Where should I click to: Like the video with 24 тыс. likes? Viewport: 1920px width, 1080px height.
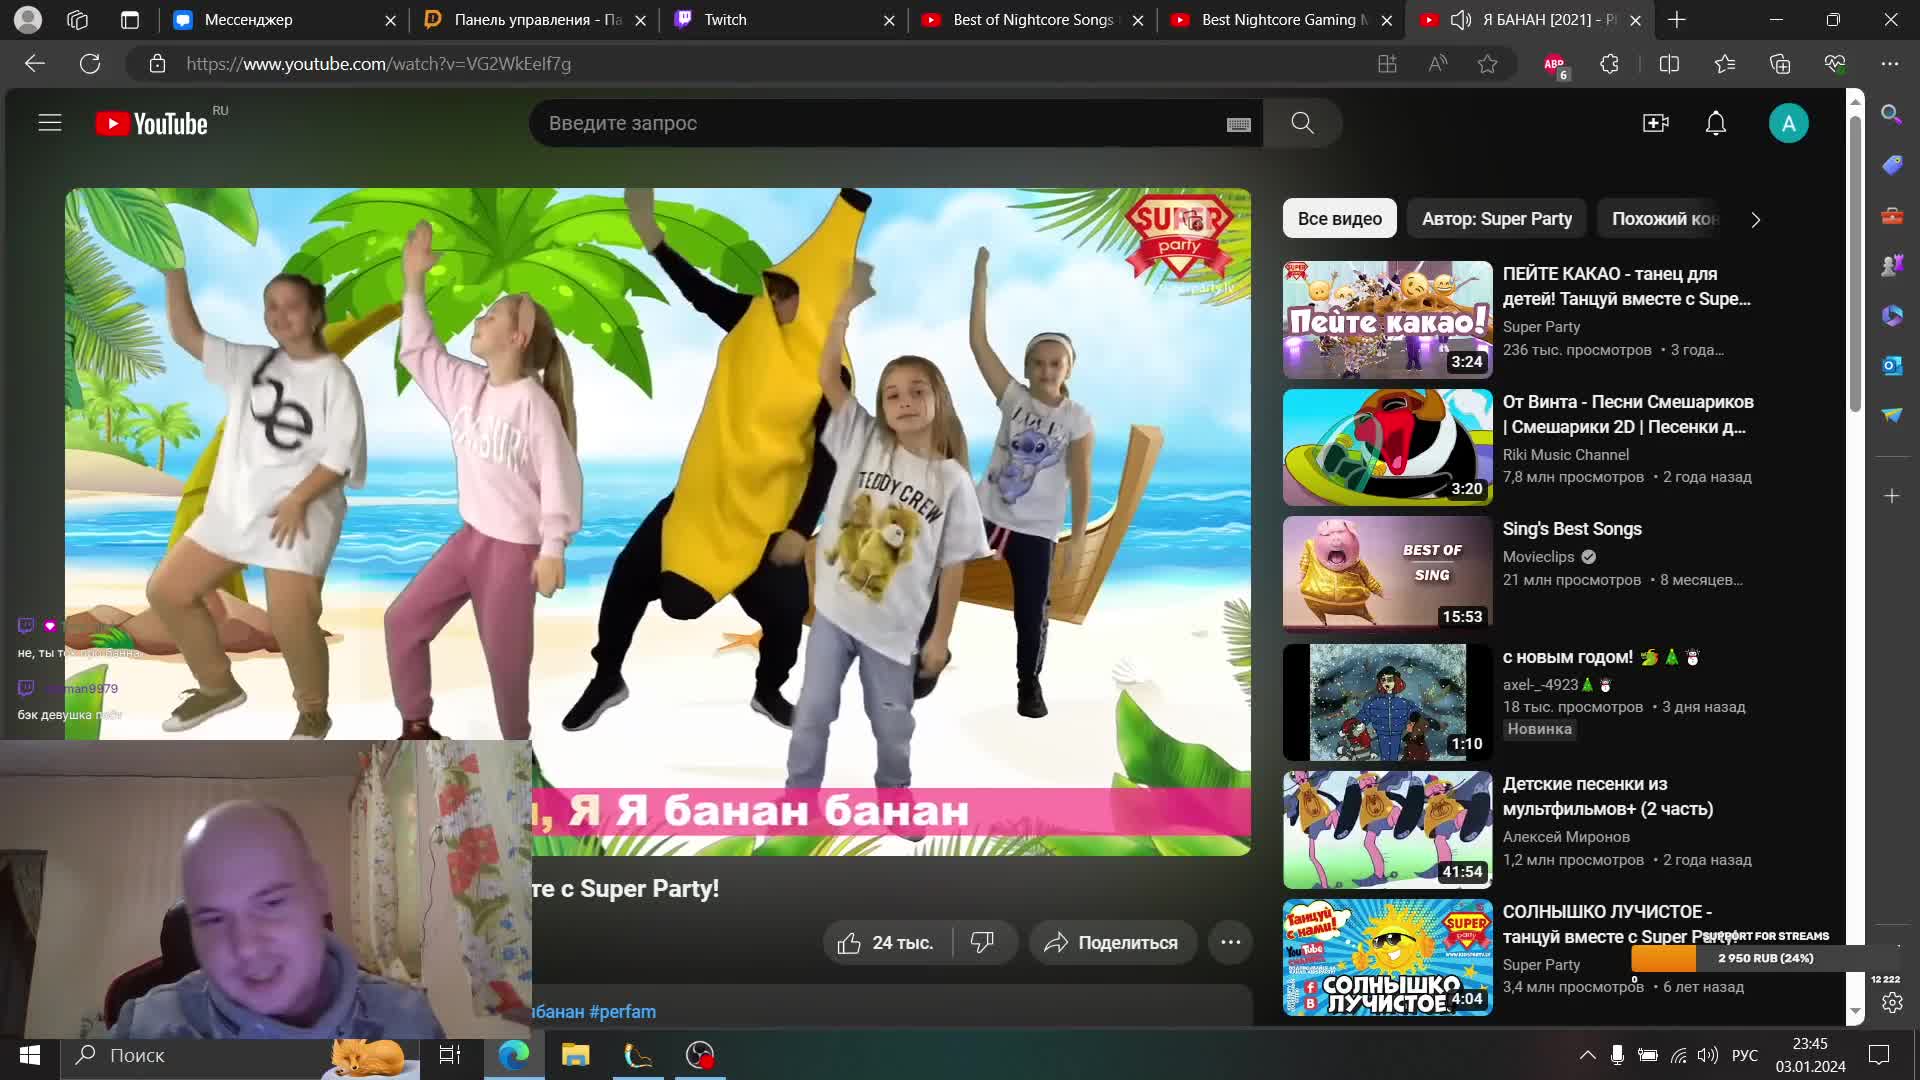886,942
